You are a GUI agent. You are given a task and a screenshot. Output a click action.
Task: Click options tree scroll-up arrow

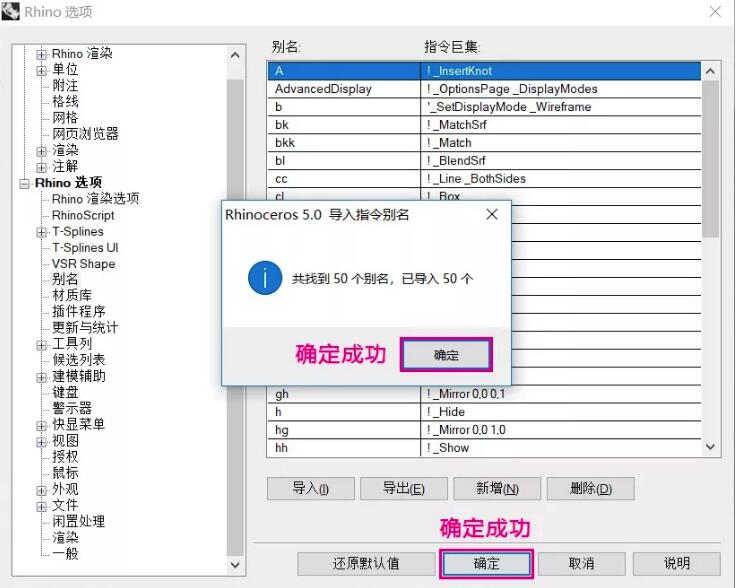point(235,55)
